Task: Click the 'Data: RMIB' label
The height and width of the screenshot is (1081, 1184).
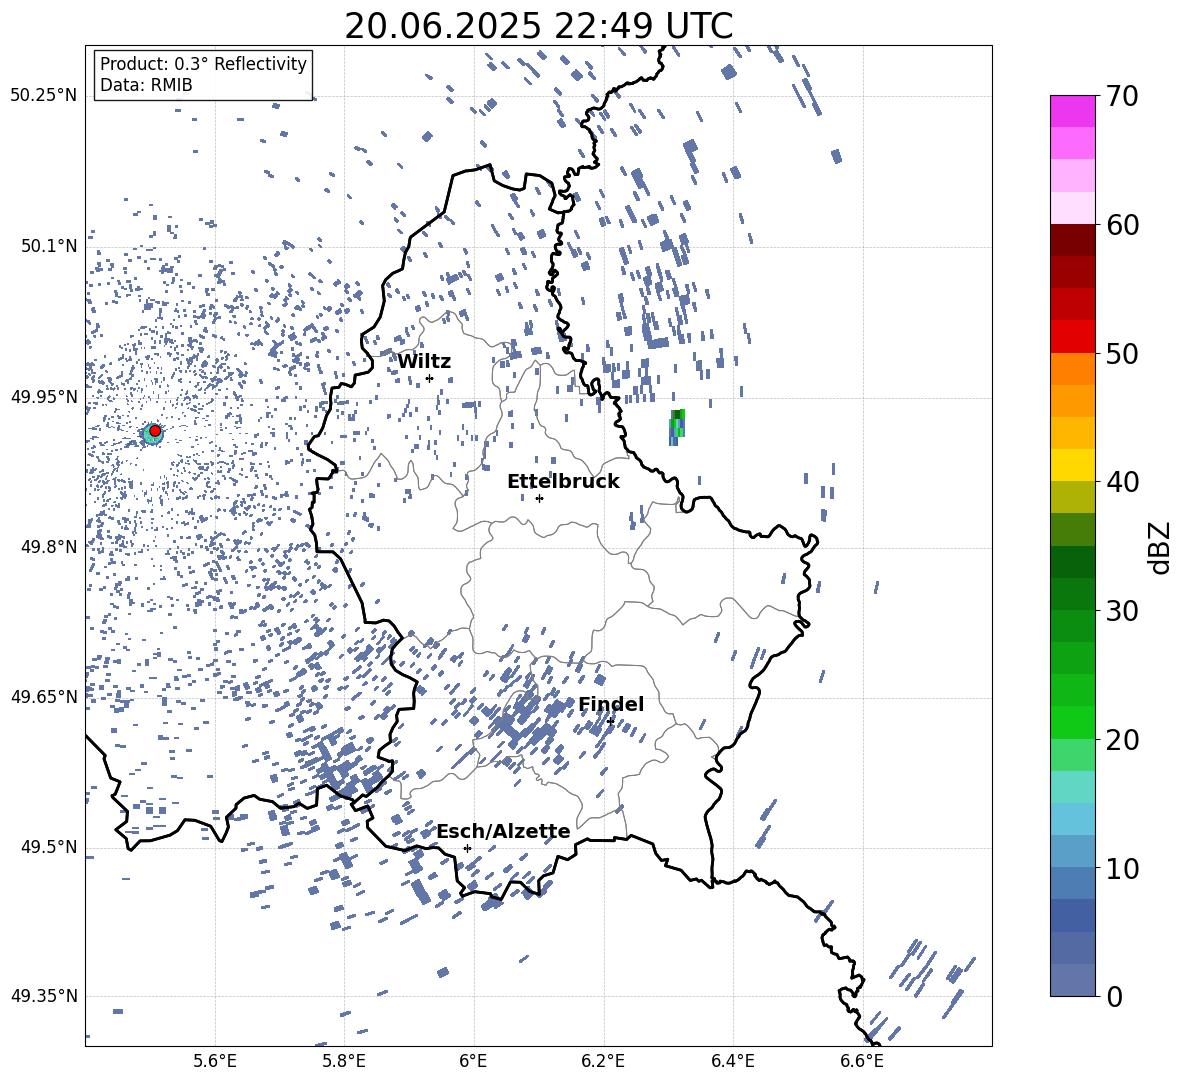Action: pos(146,85)
